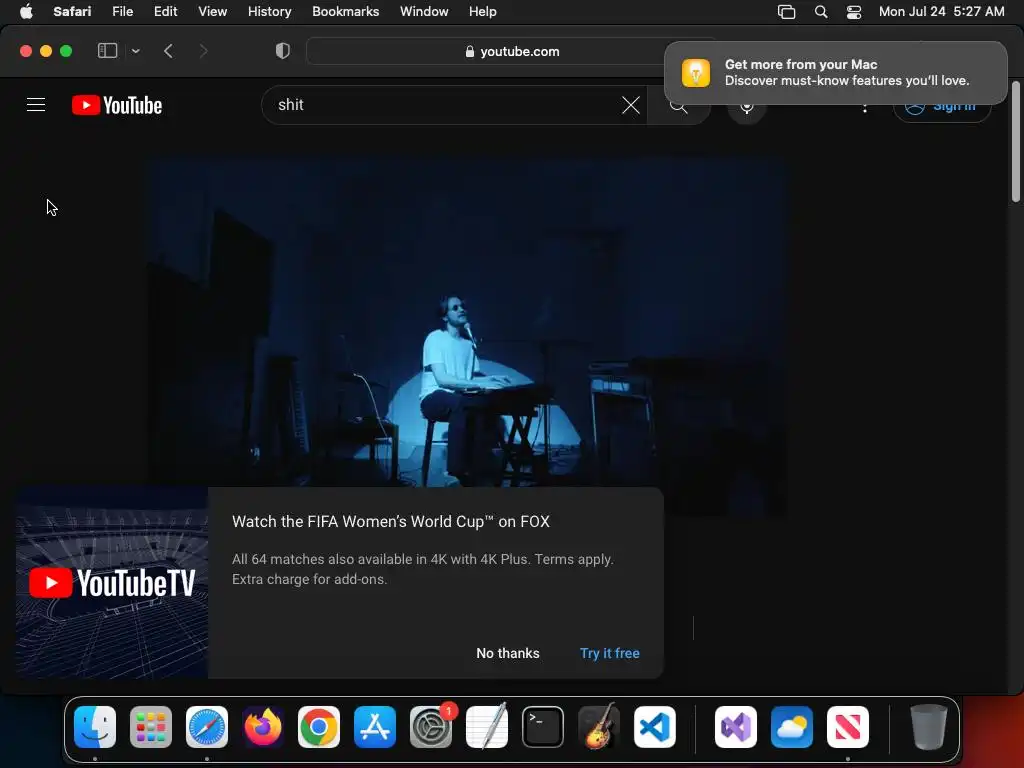Click the video thumbnail of the piano player
Image resolution: width=1024 pixels, height=768 pixels.
466,323
